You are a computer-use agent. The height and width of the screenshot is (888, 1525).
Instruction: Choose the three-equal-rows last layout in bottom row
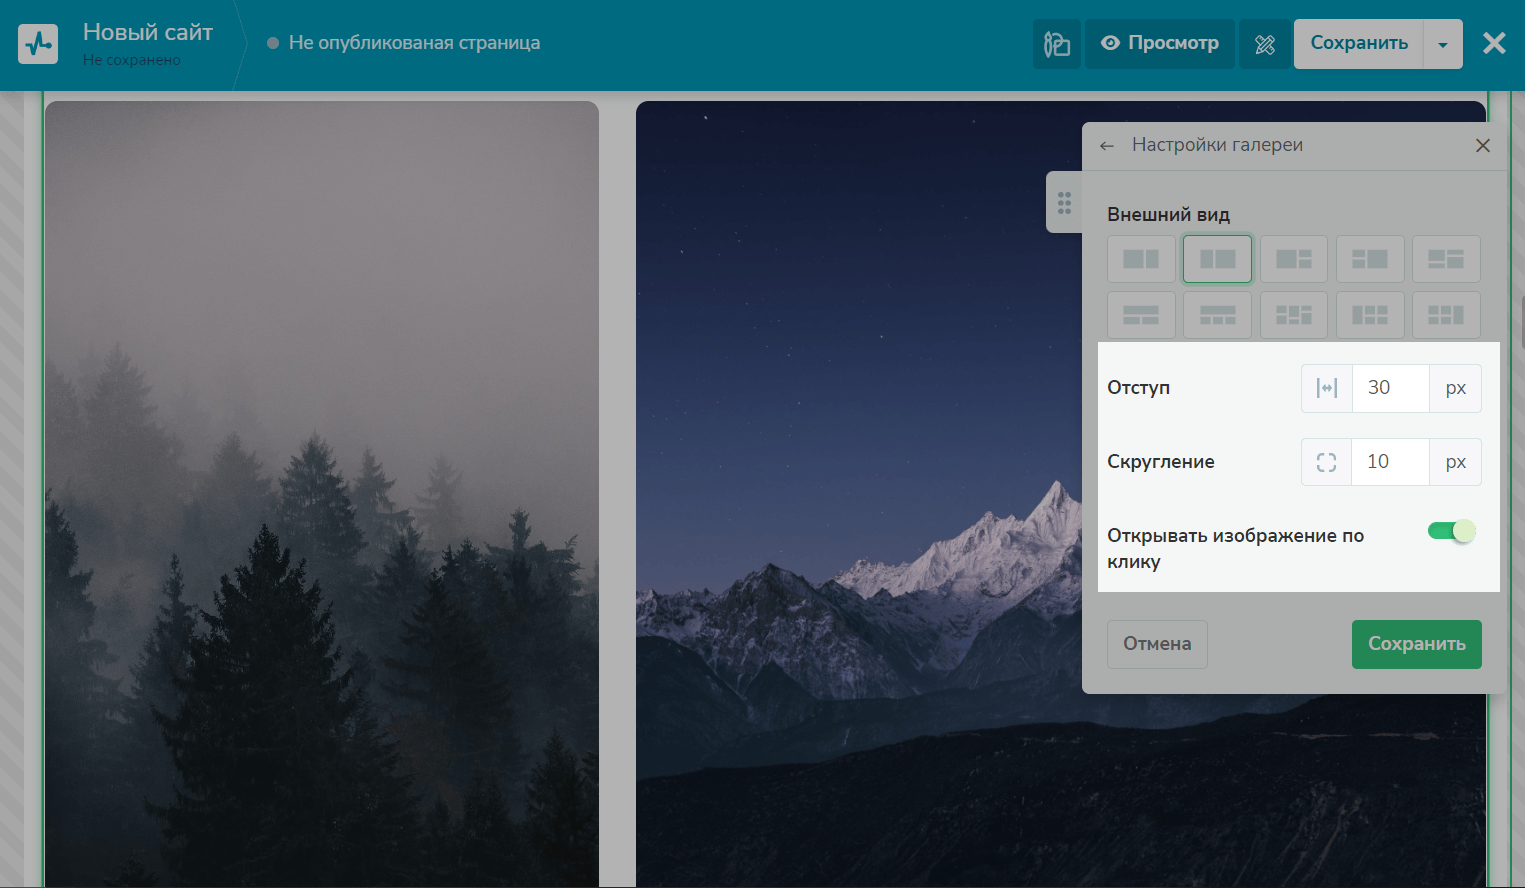1446,315
